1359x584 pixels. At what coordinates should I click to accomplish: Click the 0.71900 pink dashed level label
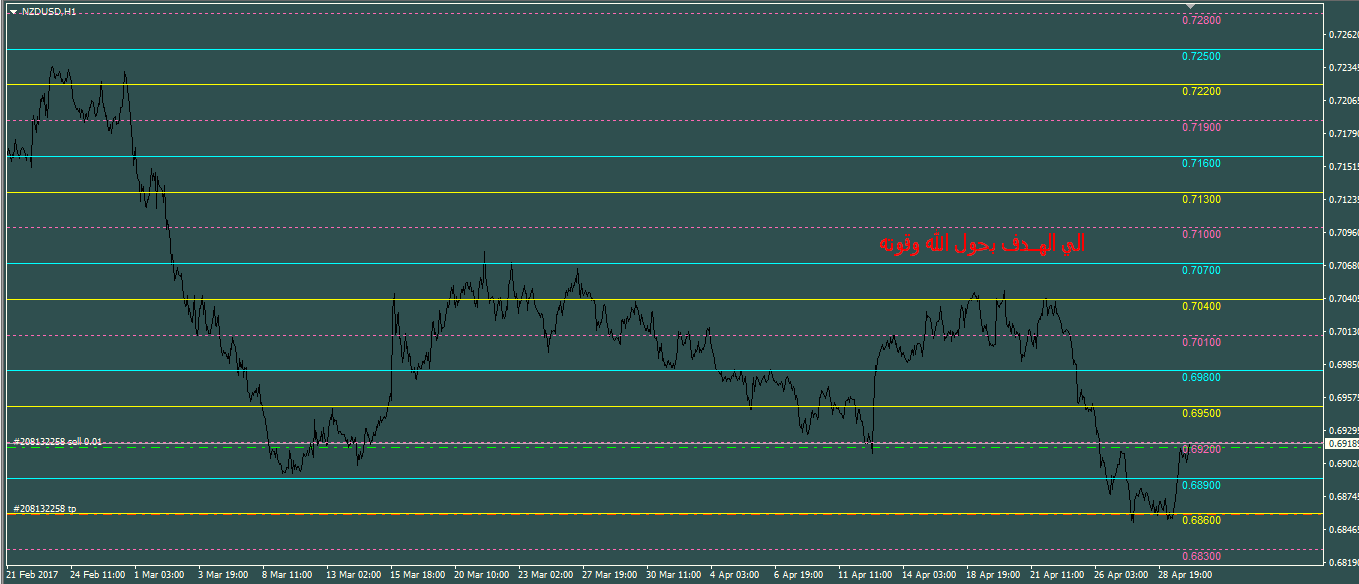tap(1201, 127)
